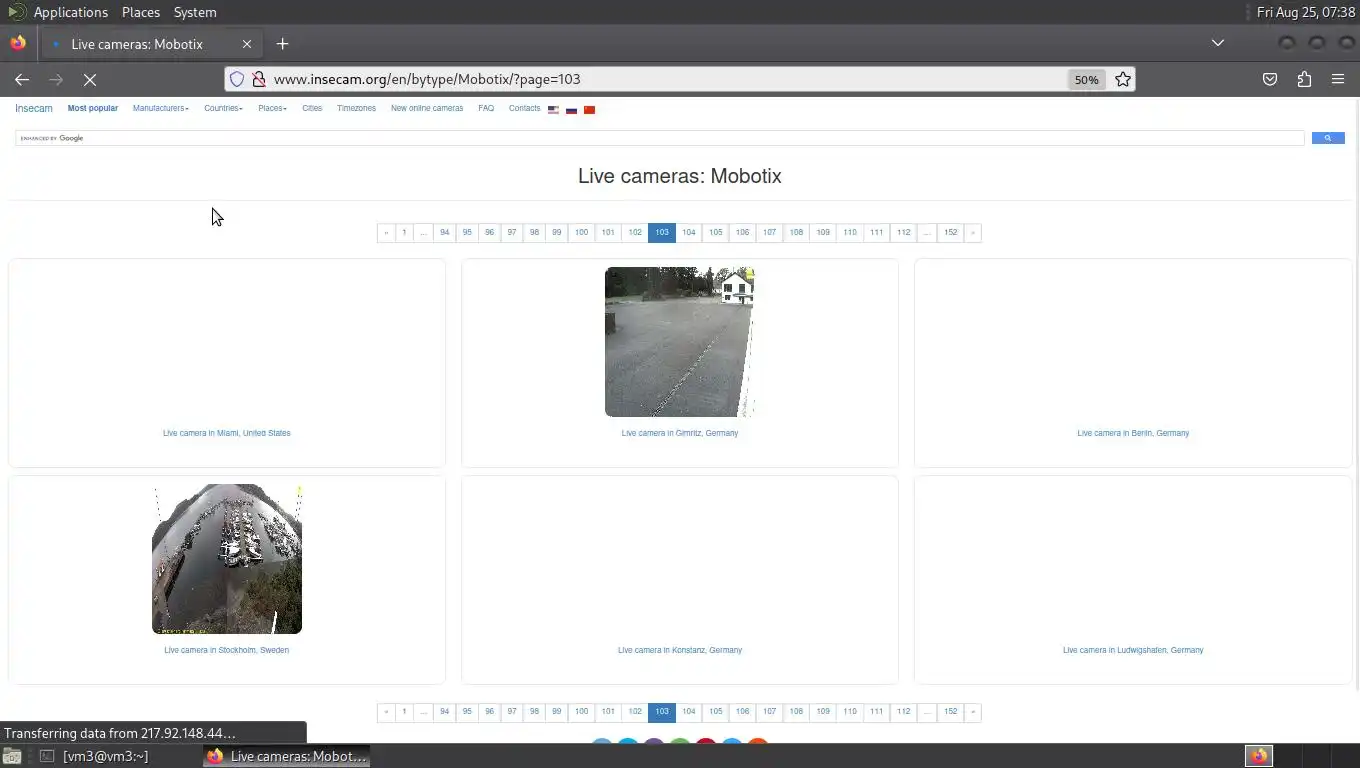Open Live camera in Stockholm, Sweden link

227,650
